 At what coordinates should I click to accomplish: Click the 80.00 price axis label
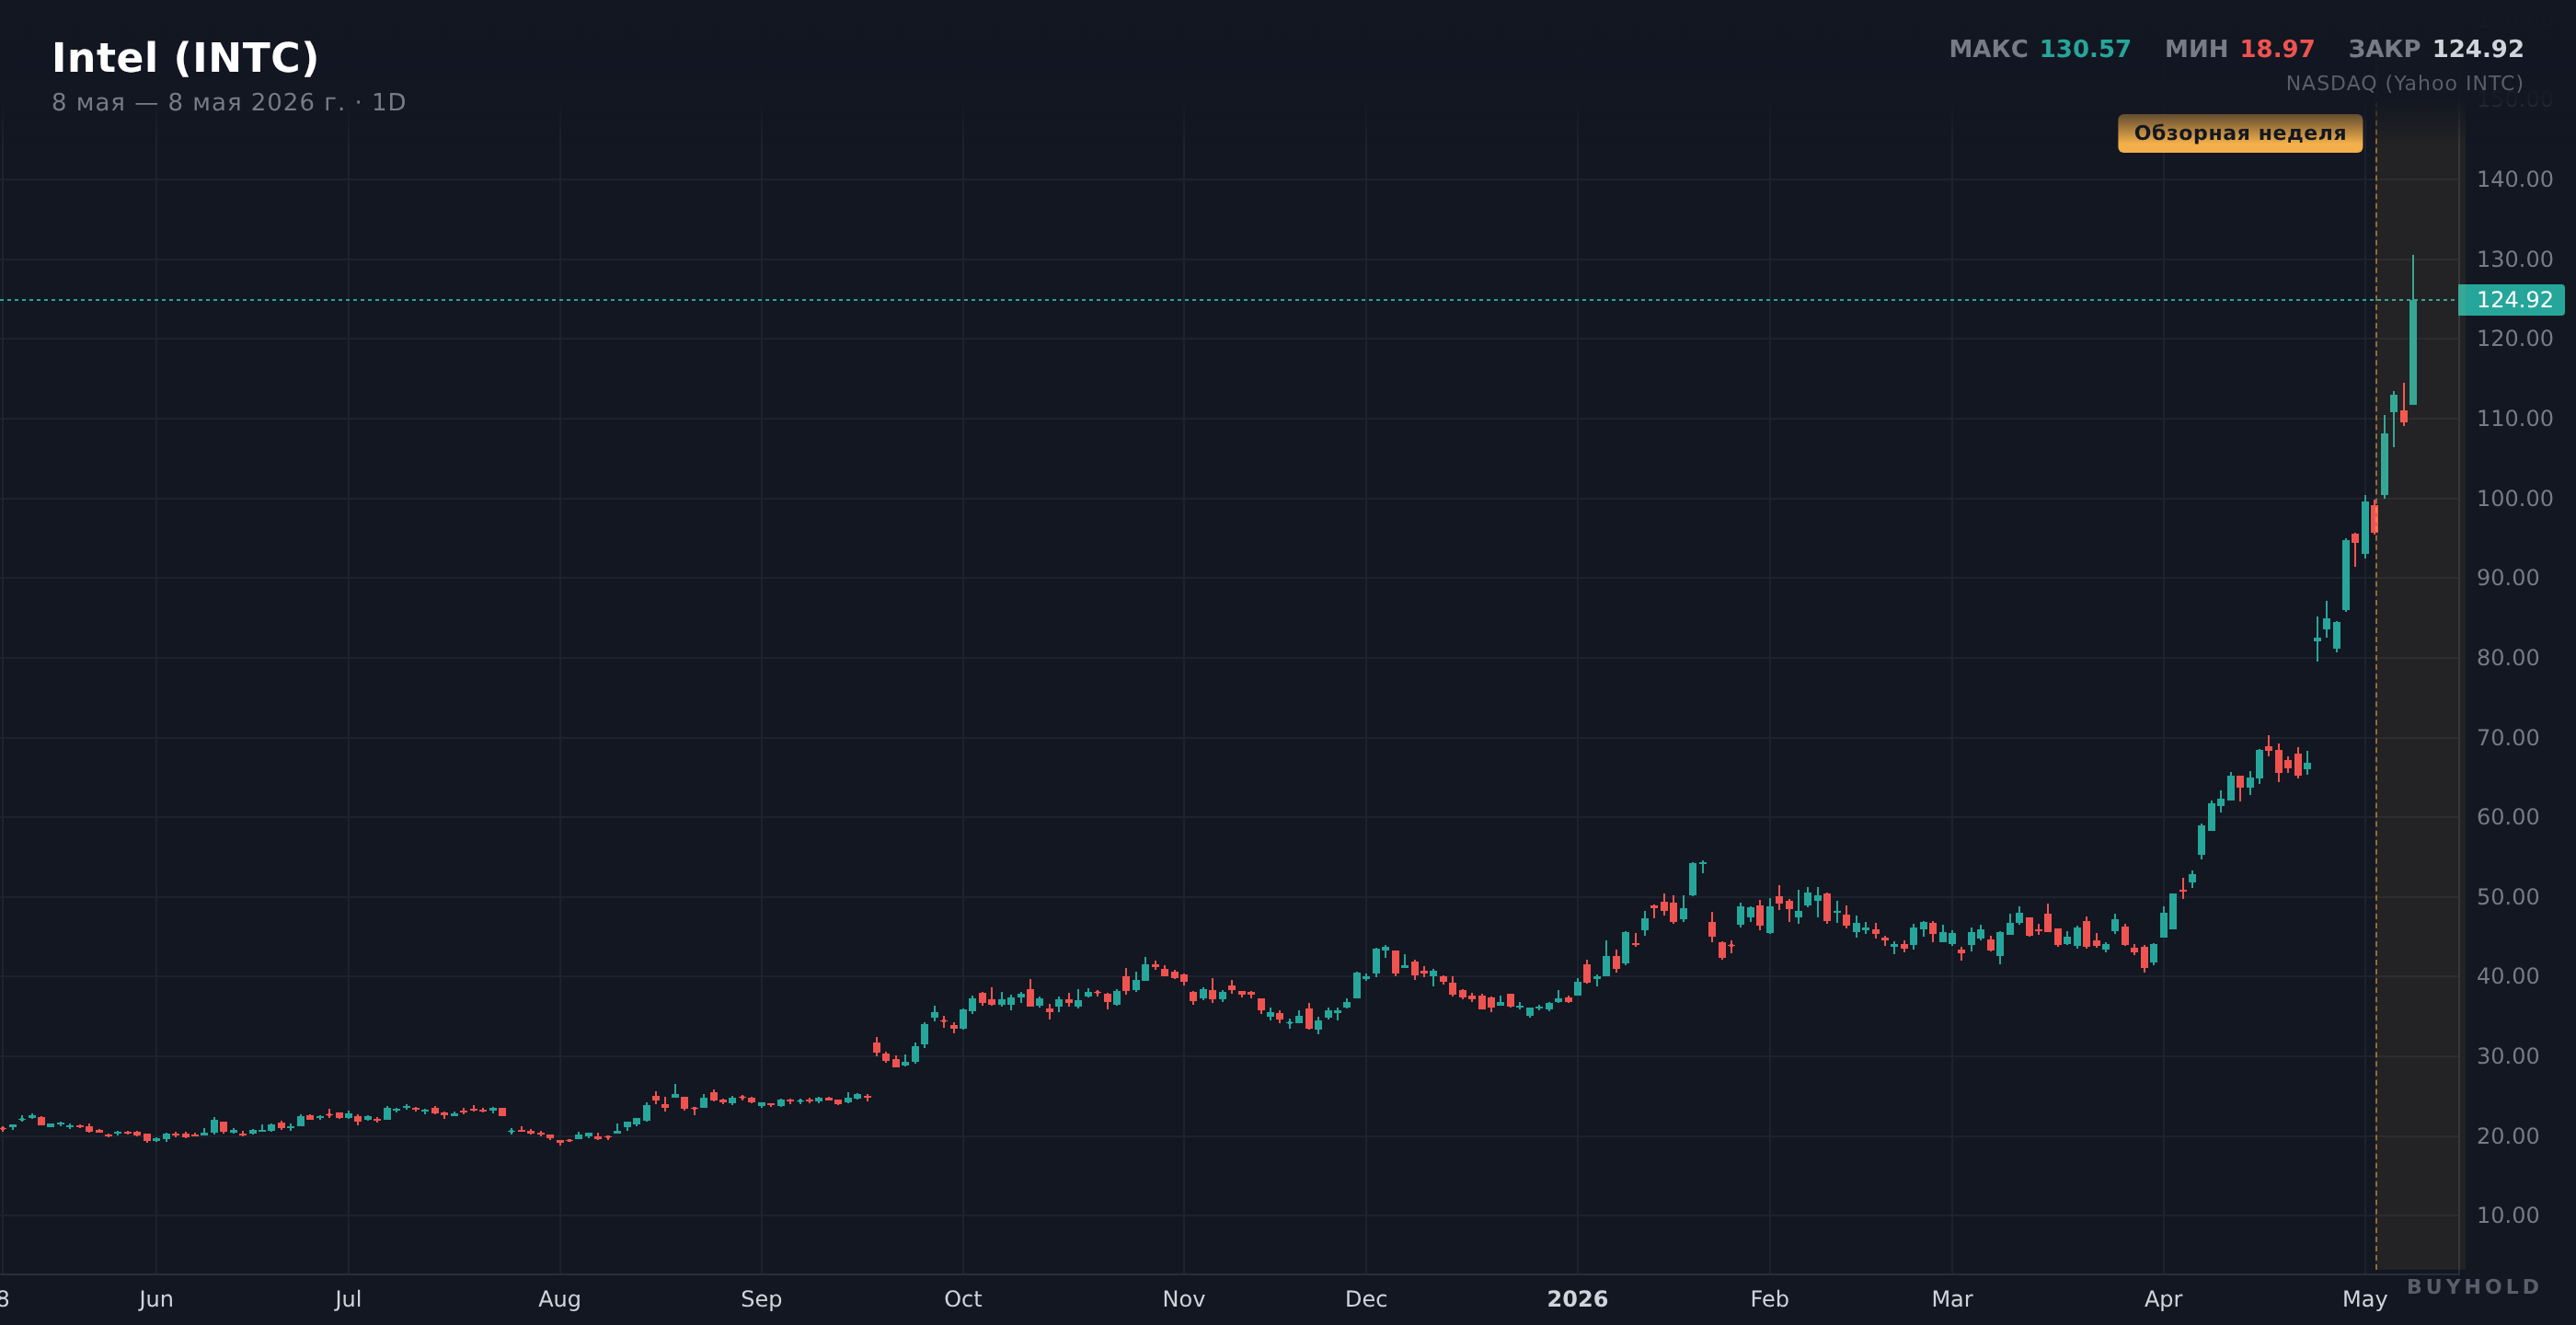click(2507, 657)
